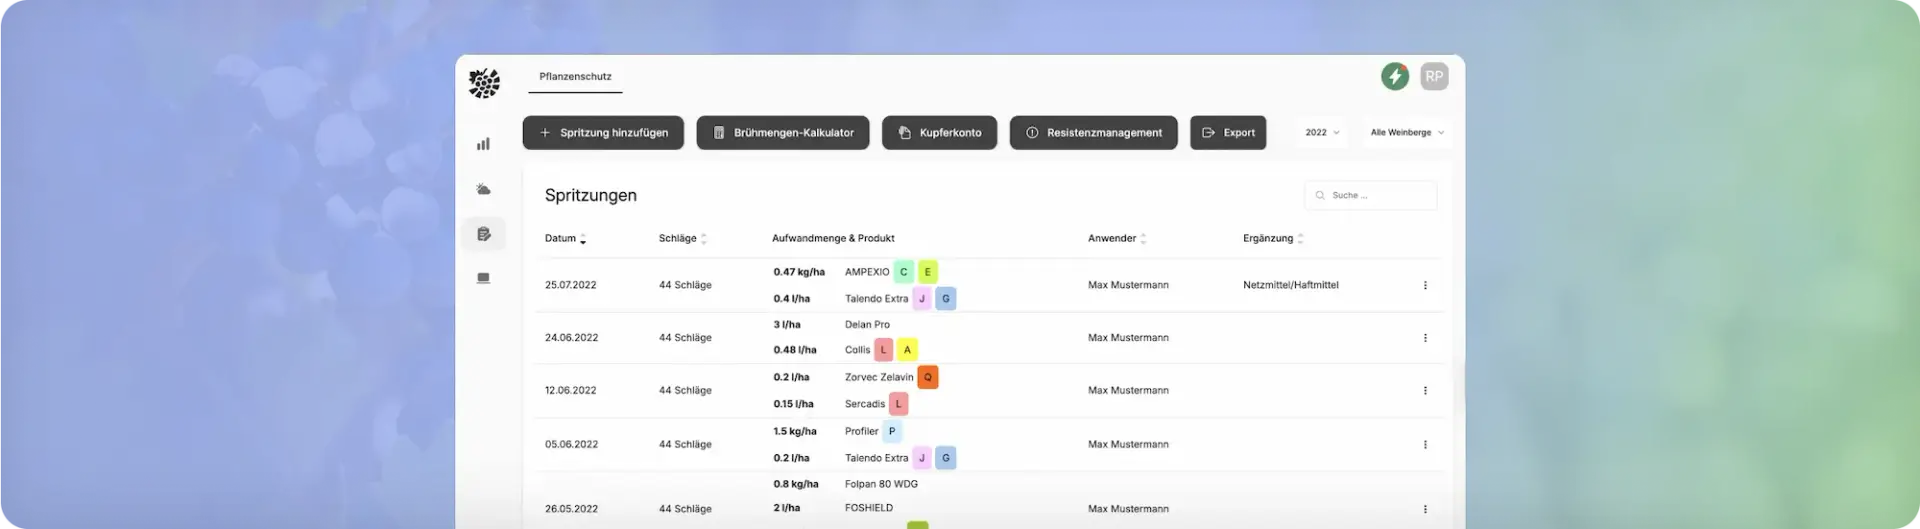Open row menu for 25.07.2022 spraying
This screenshot has width=1920, height=529.
click(1425, 285)
